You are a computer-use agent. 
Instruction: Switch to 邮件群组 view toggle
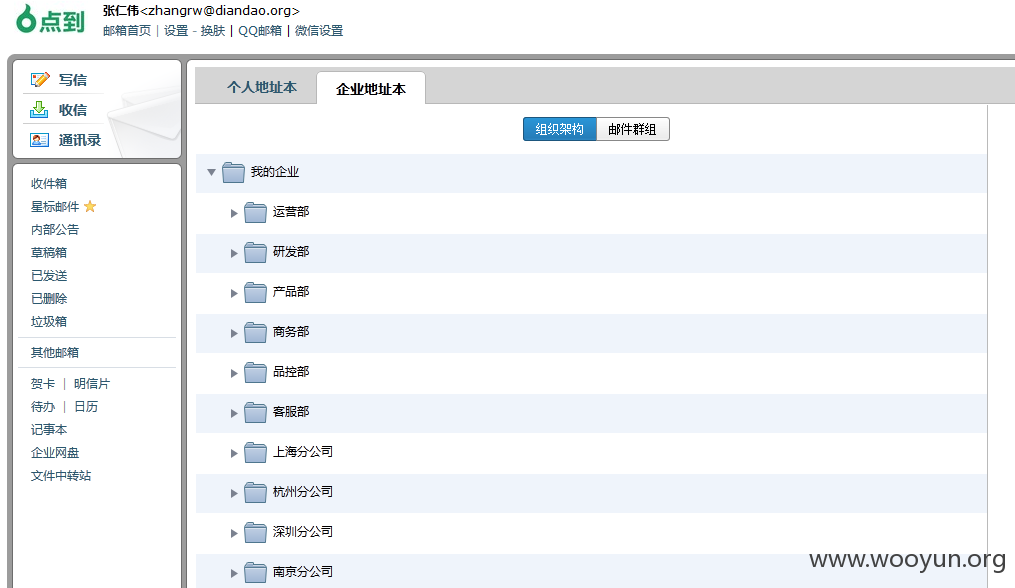coord(632,129)
